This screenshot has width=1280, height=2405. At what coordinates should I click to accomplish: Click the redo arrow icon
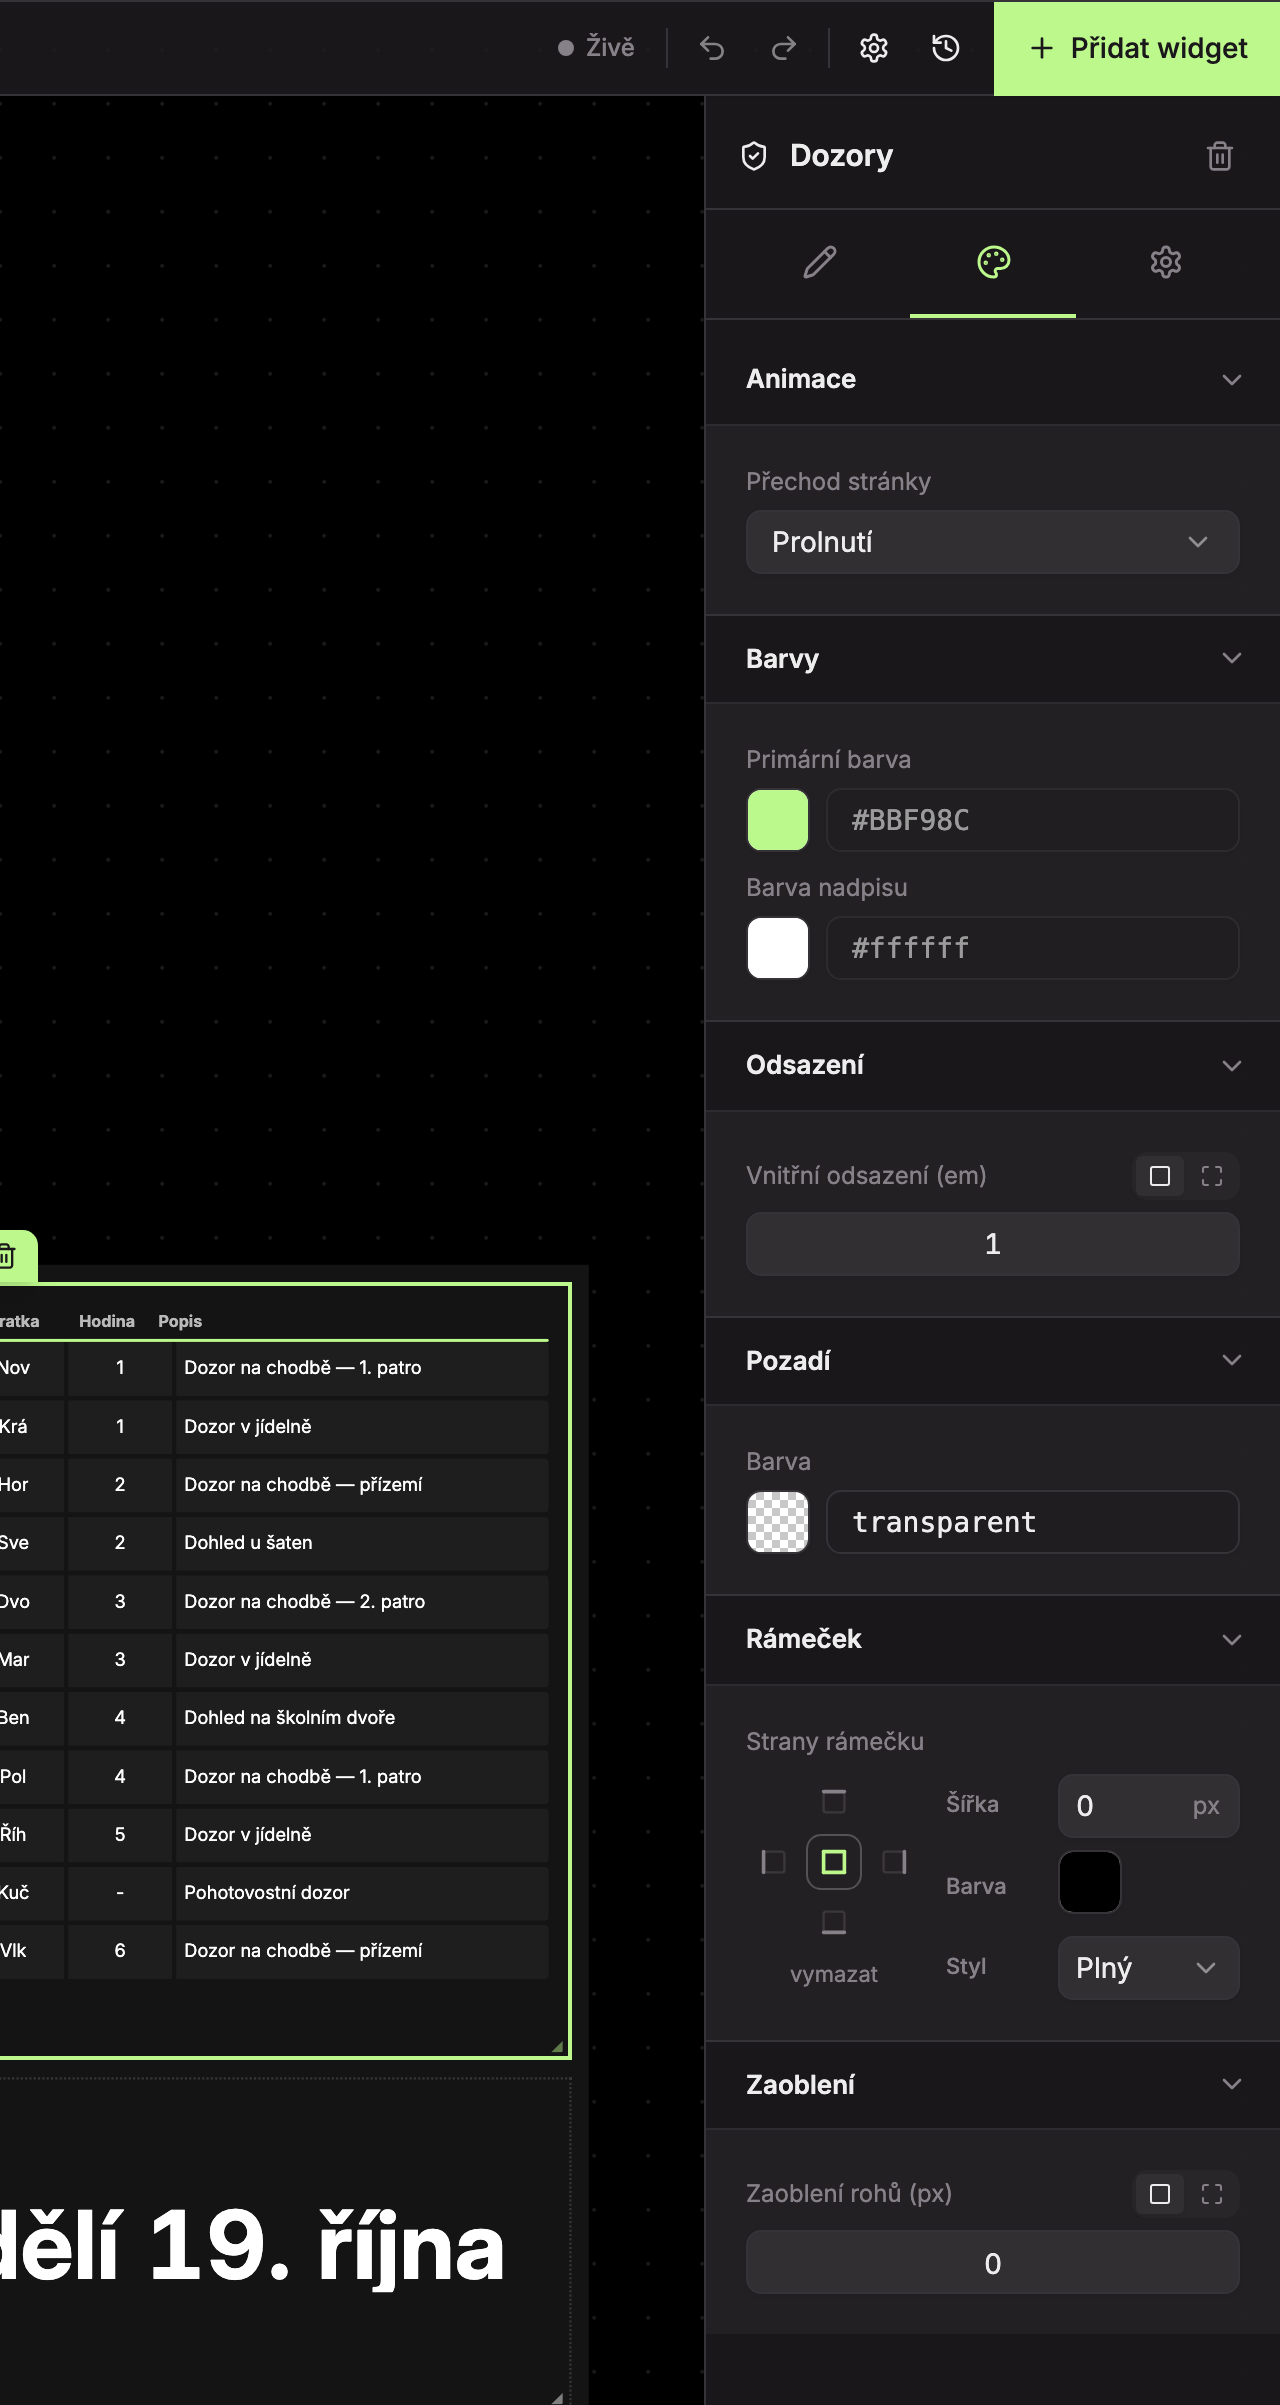point(784,48)
